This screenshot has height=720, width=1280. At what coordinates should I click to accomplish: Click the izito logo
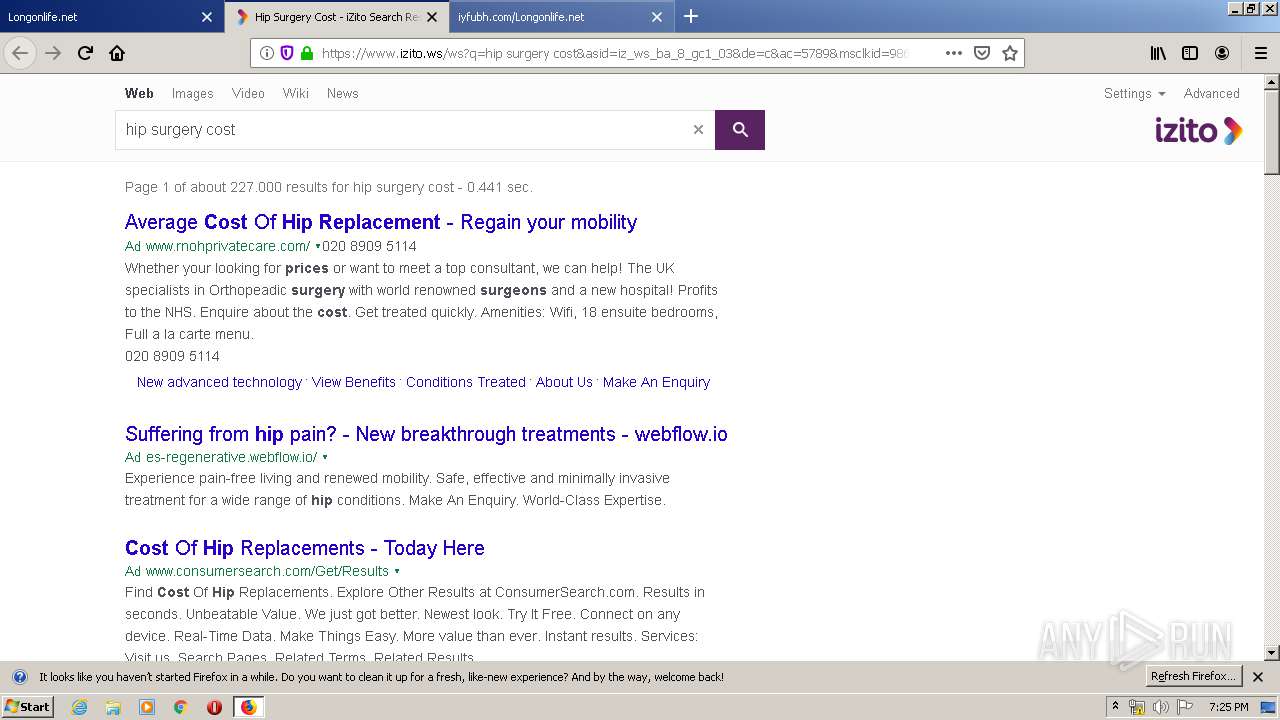(1198, 131)
